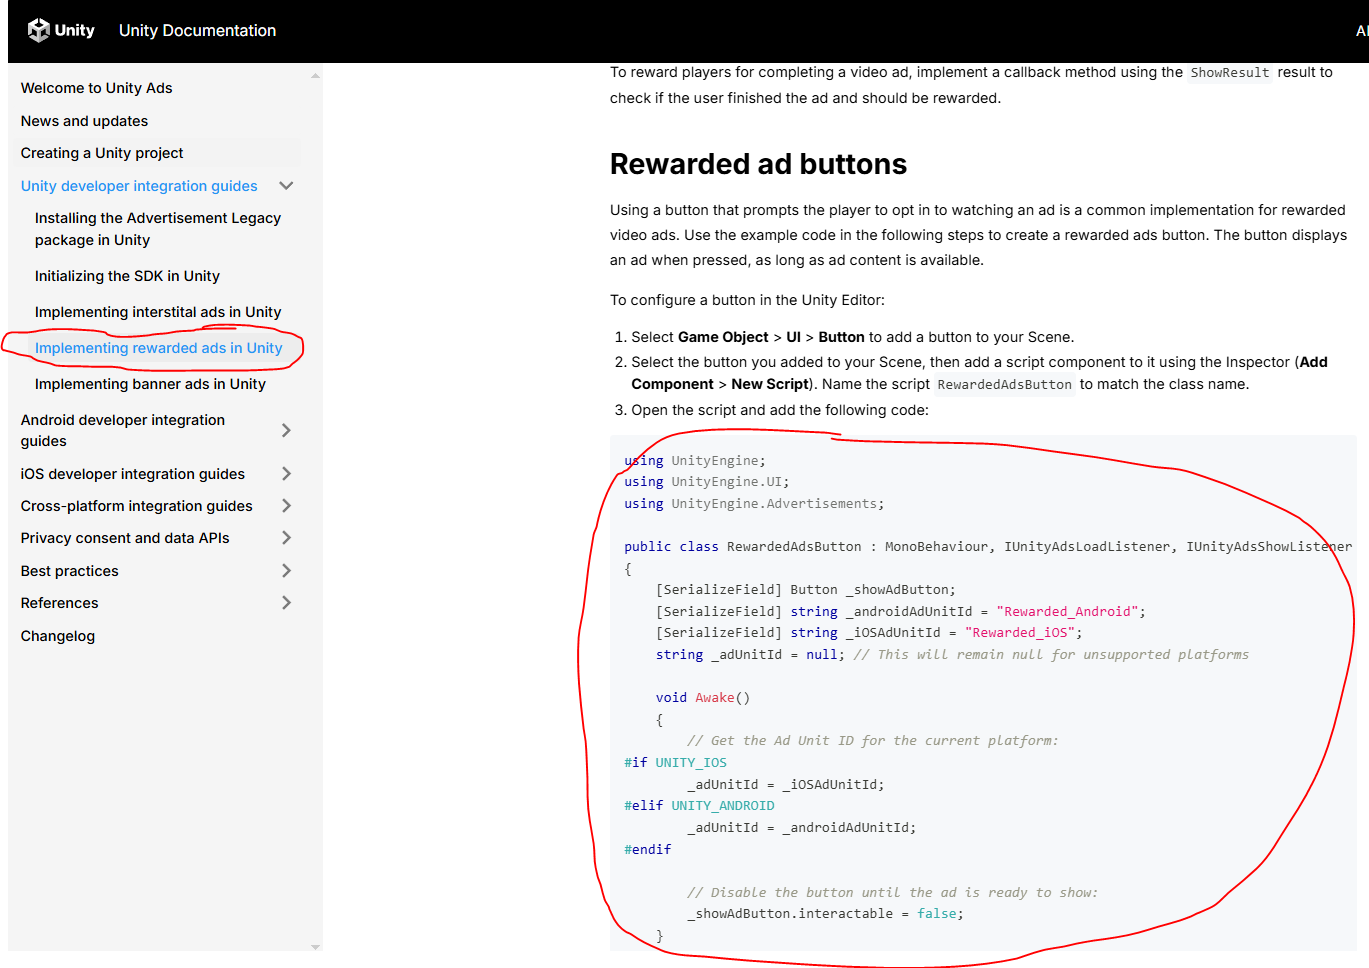Click the "Rewarded_iOS" string in code

pos(1020,633)
